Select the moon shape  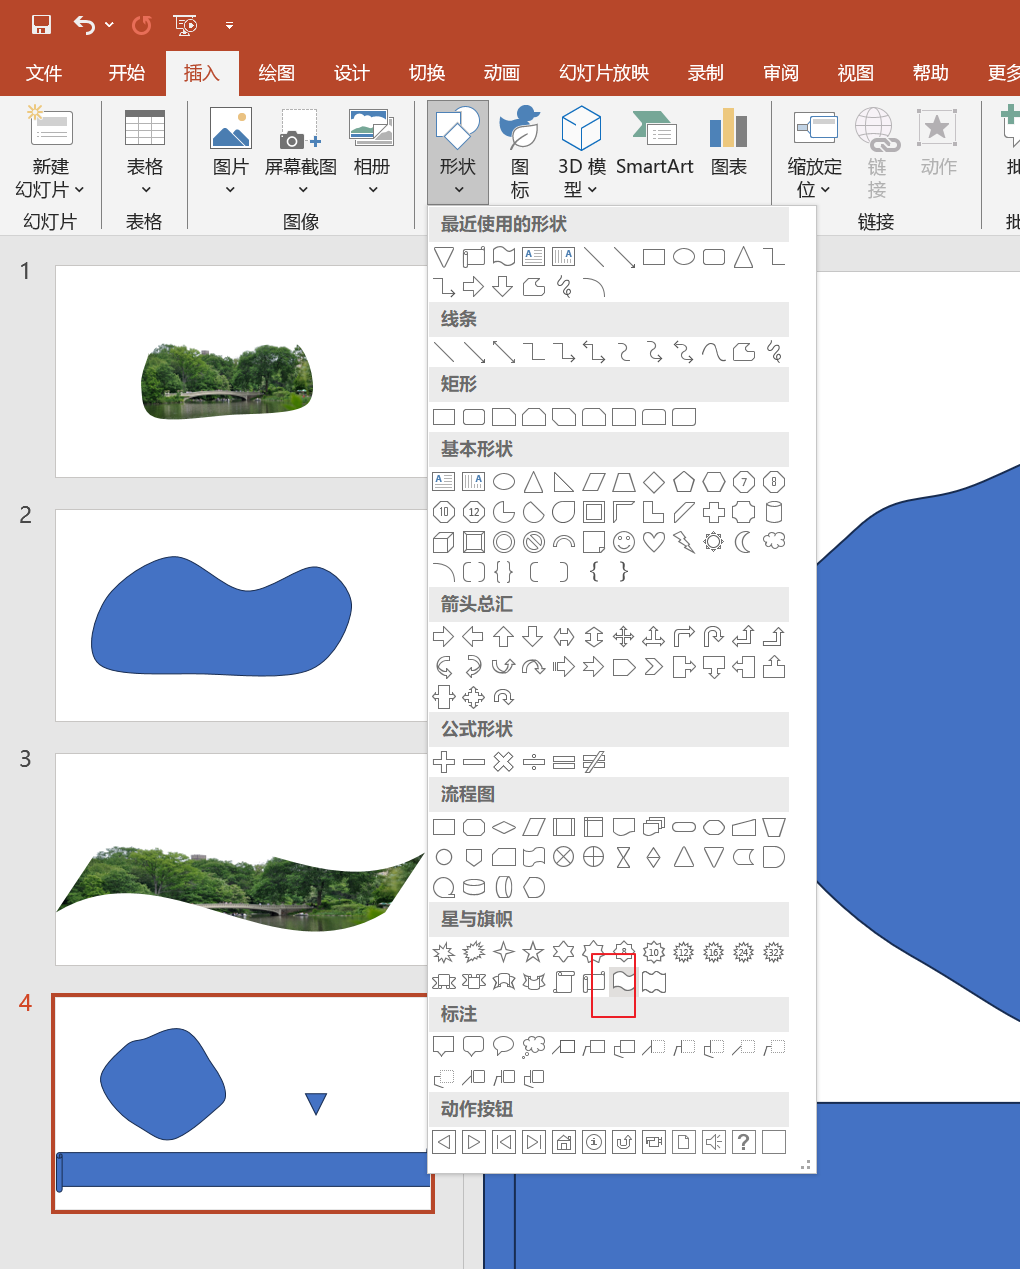(744, 542)
